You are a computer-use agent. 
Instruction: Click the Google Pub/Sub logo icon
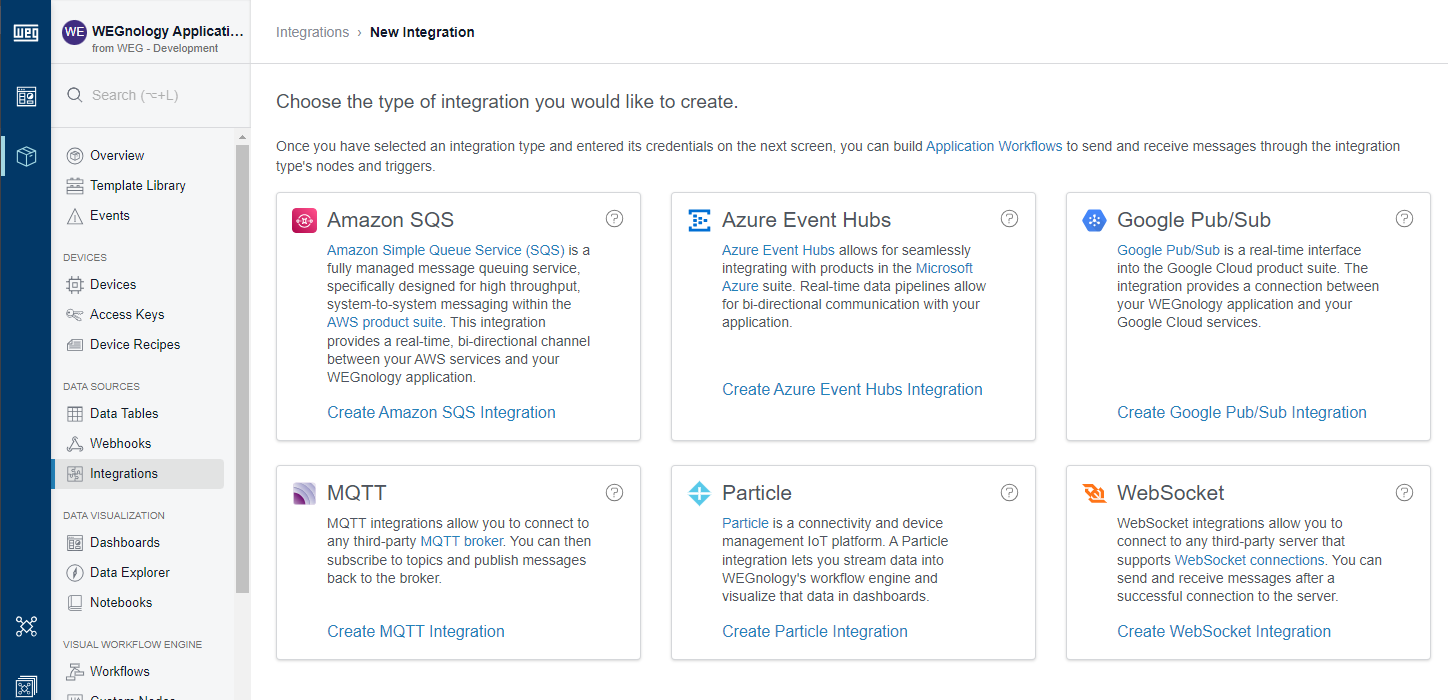coord(1094,220)
